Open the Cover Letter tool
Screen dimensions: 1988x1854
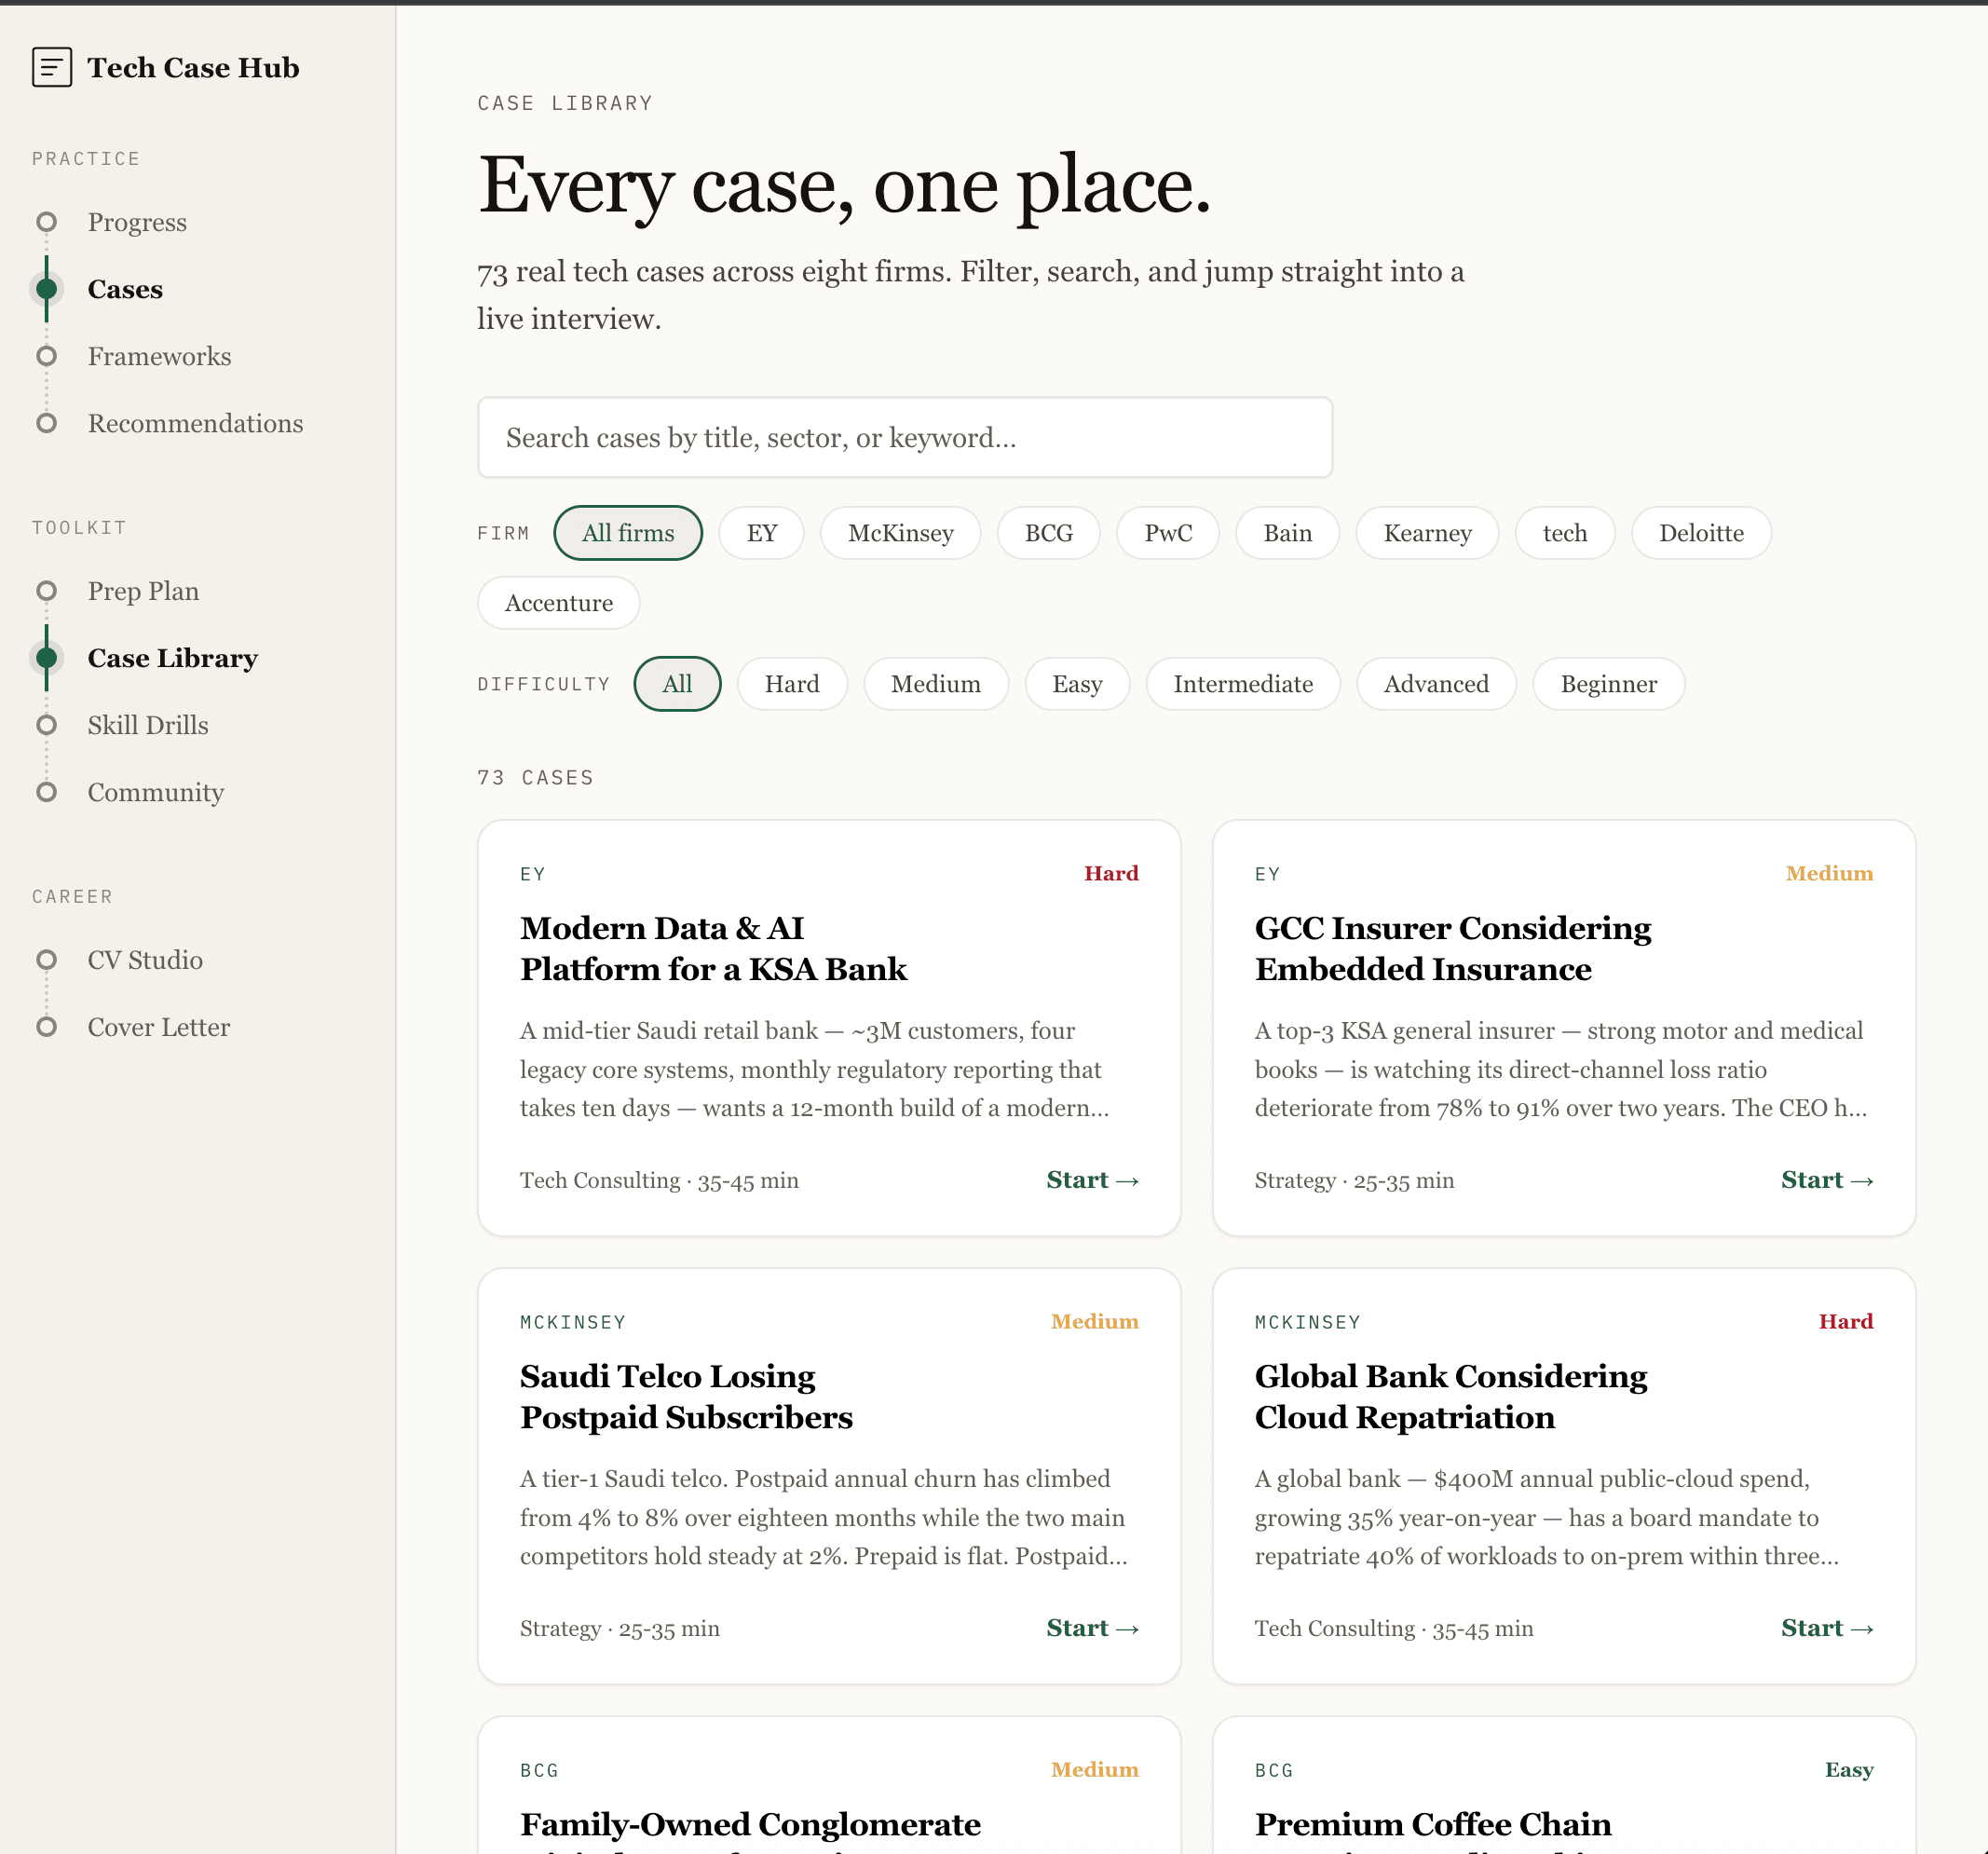coord(159,1027)
